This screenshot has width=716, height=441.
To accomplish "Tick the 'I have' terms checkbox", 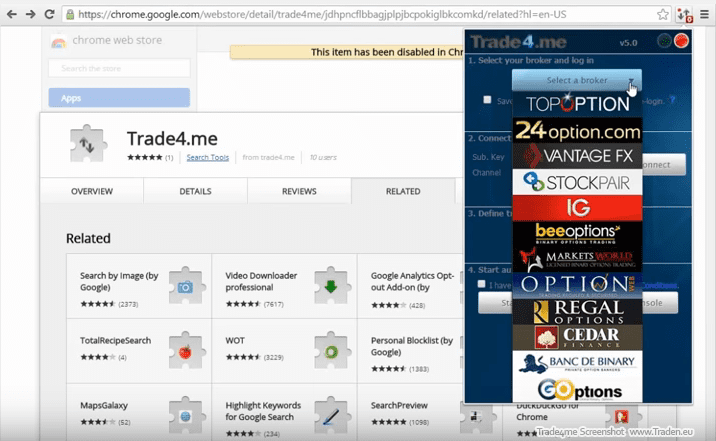I will pyautogui.click(x=481, y=284).
